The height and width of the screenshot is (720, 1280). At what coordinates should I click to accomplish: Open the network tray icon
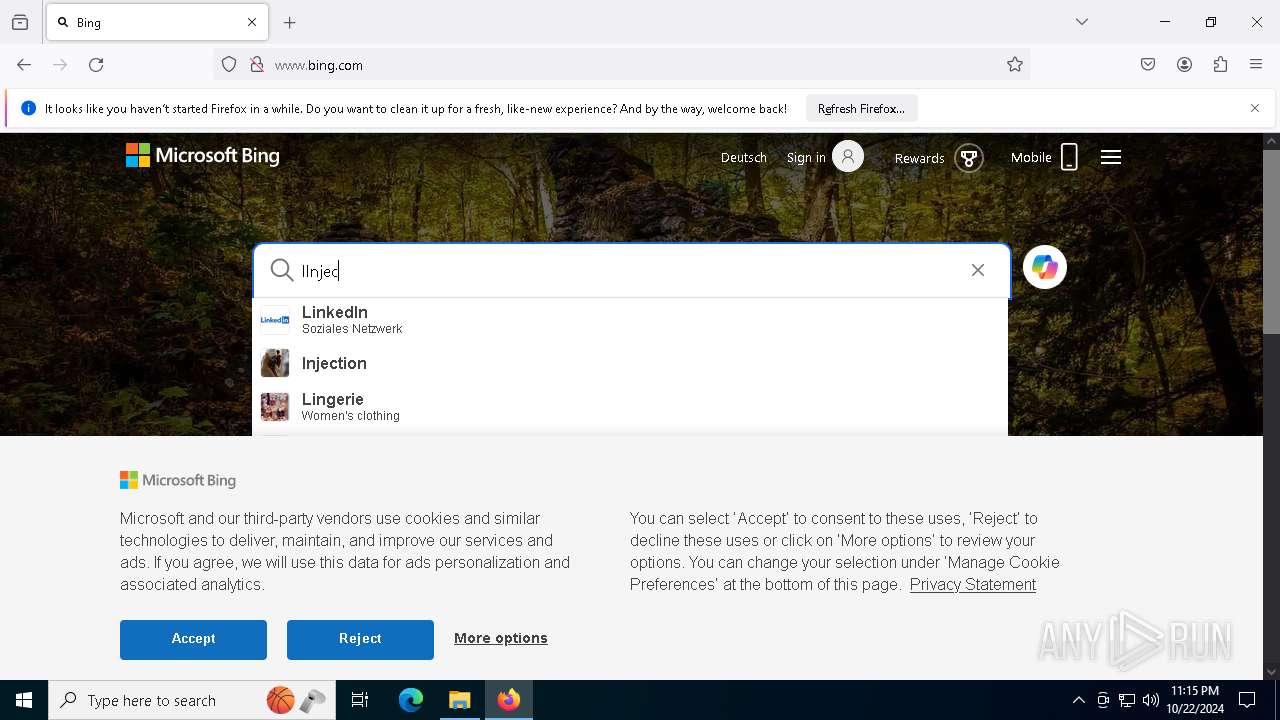(1127, 700)
